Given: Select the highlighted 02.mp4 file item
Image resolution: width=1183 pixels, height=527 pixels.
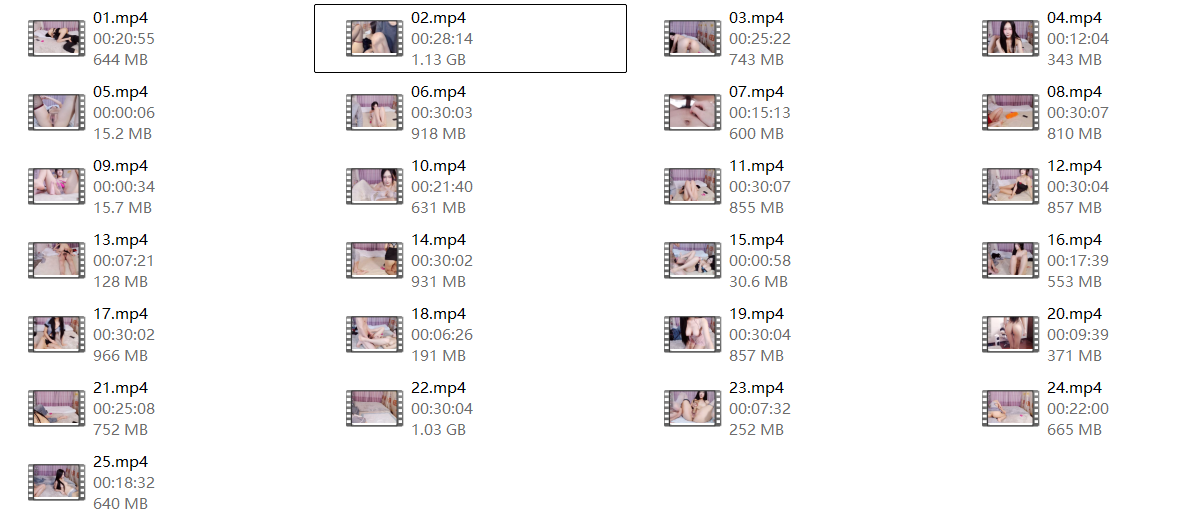Looking at the screenshot, I should tap(470, 38).
